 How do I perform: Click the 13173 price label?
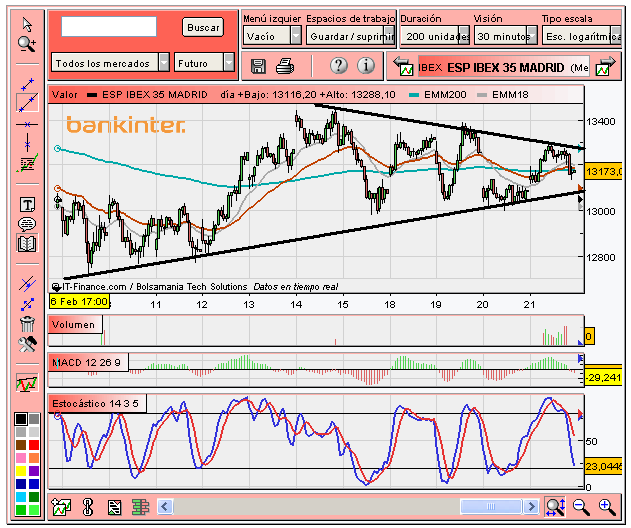tap(602, 171)
